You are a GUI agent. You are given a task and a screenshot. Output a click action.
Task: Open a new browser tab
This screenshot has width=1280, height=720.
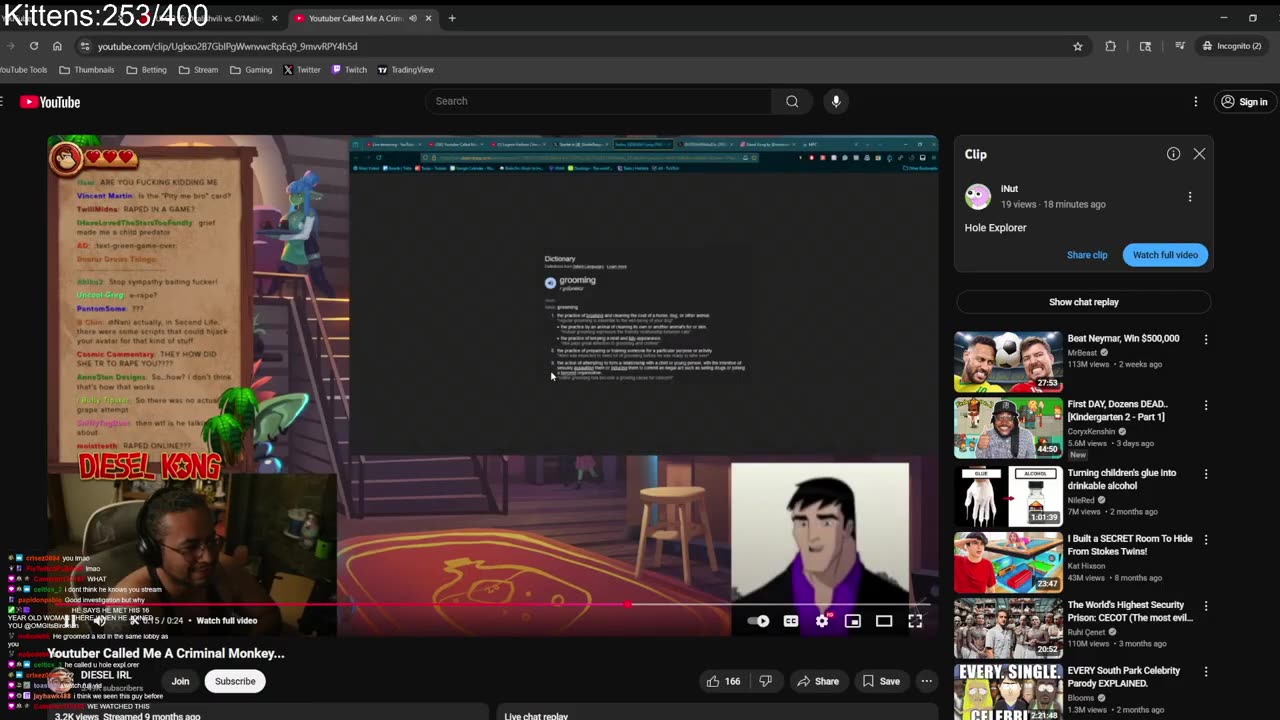pos(452,18)
